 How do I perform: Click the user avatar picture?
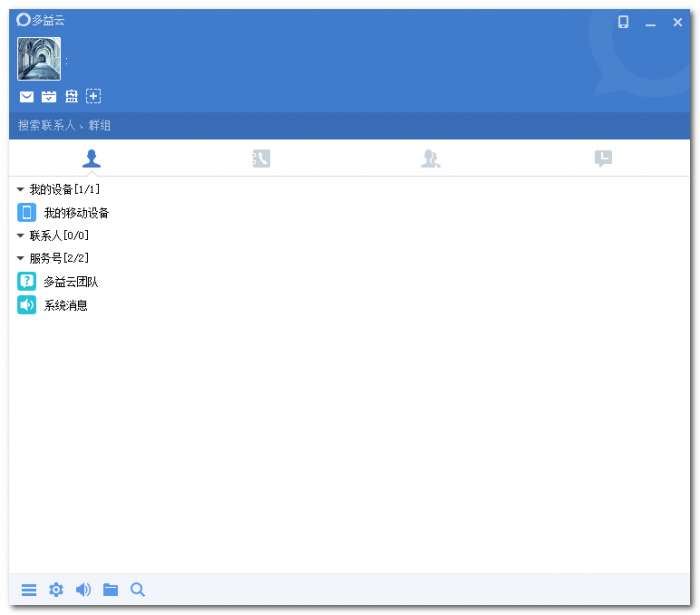tap(39, 58)
